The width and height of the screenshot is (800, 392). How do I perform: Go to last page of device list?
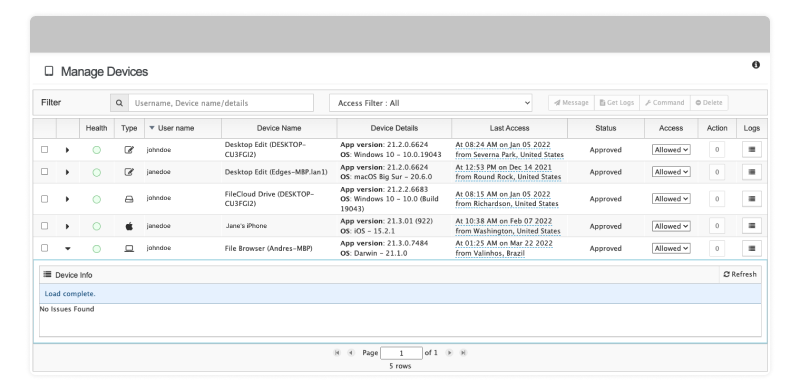[x=463, y=353]
